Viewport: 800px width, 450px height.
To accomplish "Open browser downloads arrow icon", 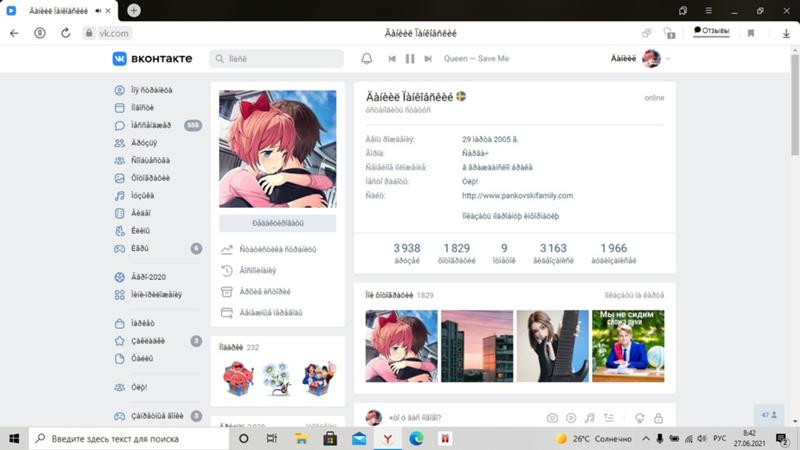I will click(x=786, y=33).
